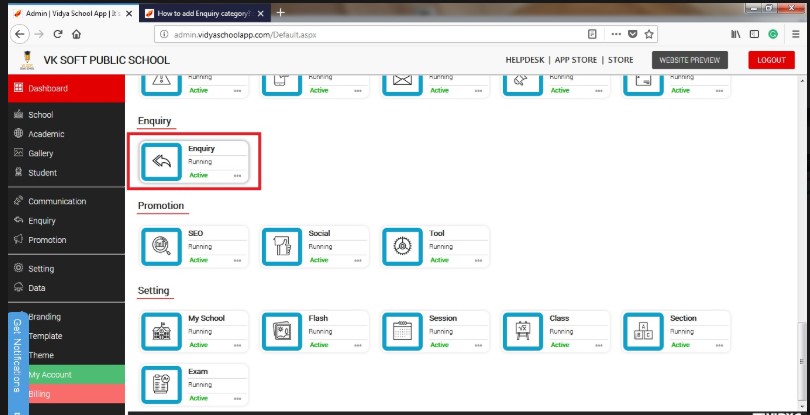
Task: Select Academic in the sidebar menu
Action: tap(46, 134)
